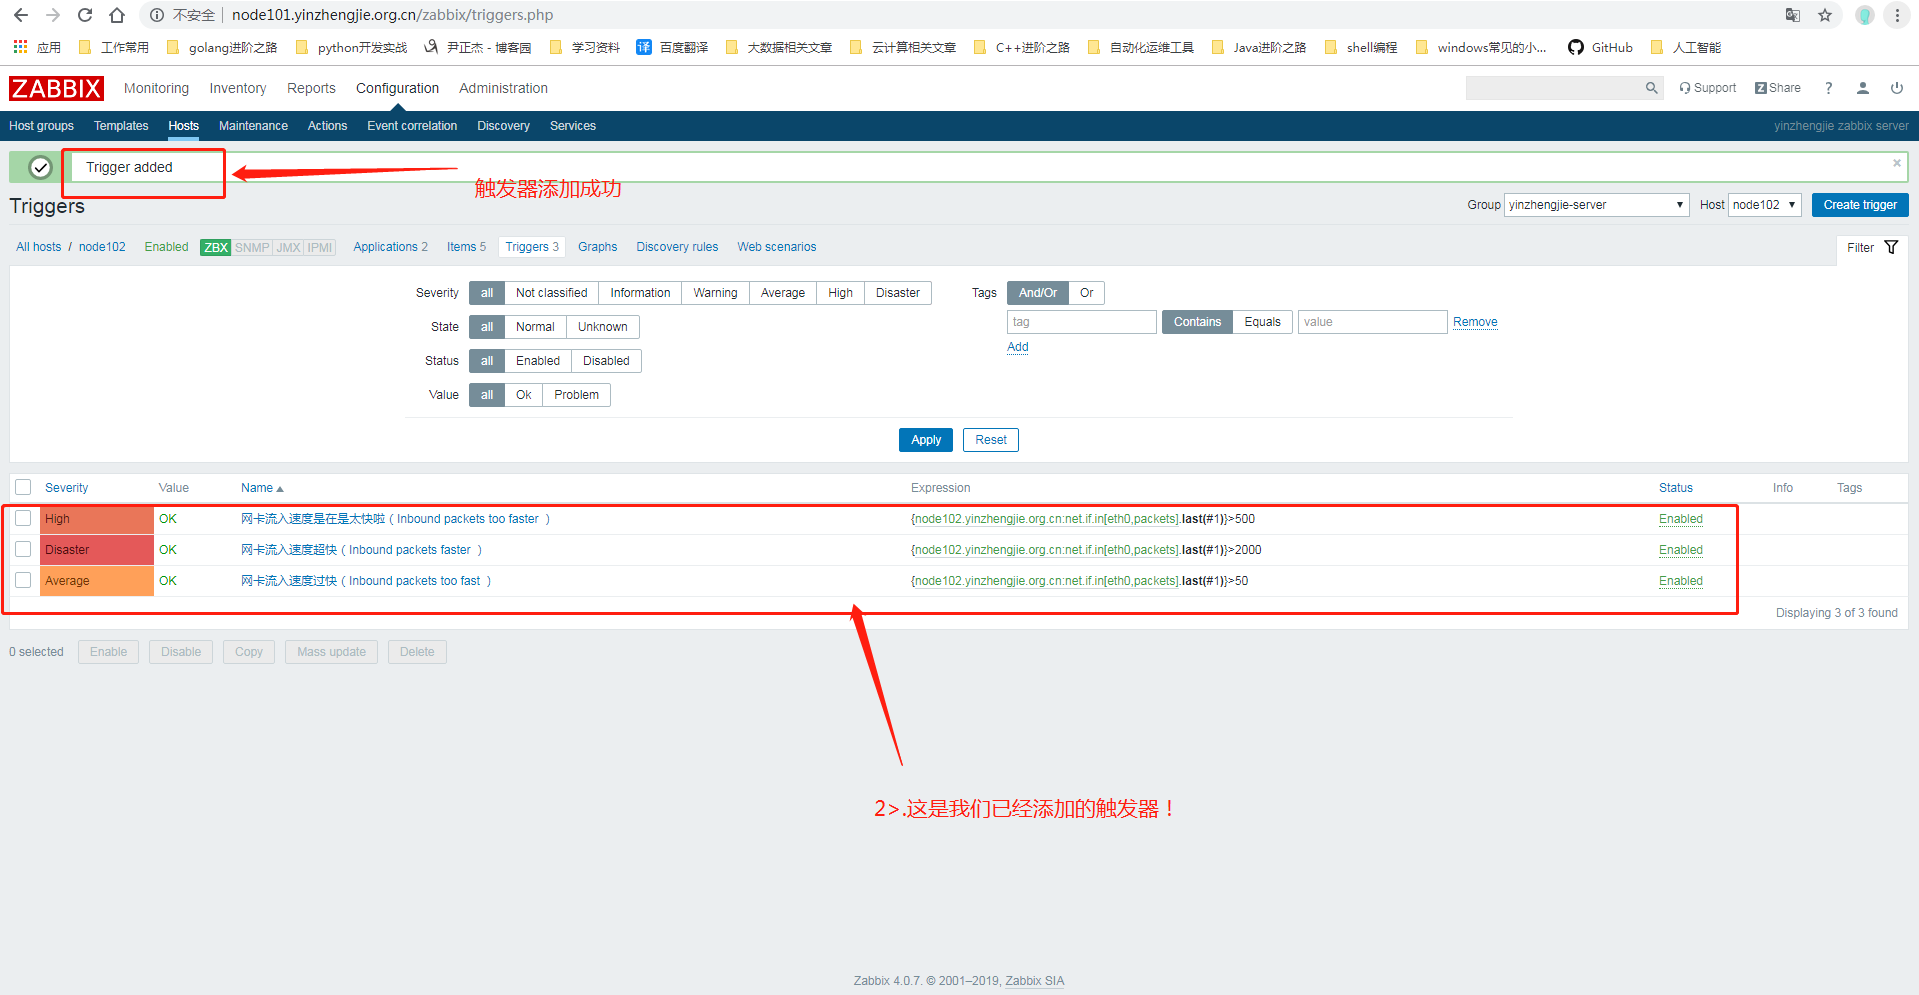Sort by the Severity column header

coord(66,488)
